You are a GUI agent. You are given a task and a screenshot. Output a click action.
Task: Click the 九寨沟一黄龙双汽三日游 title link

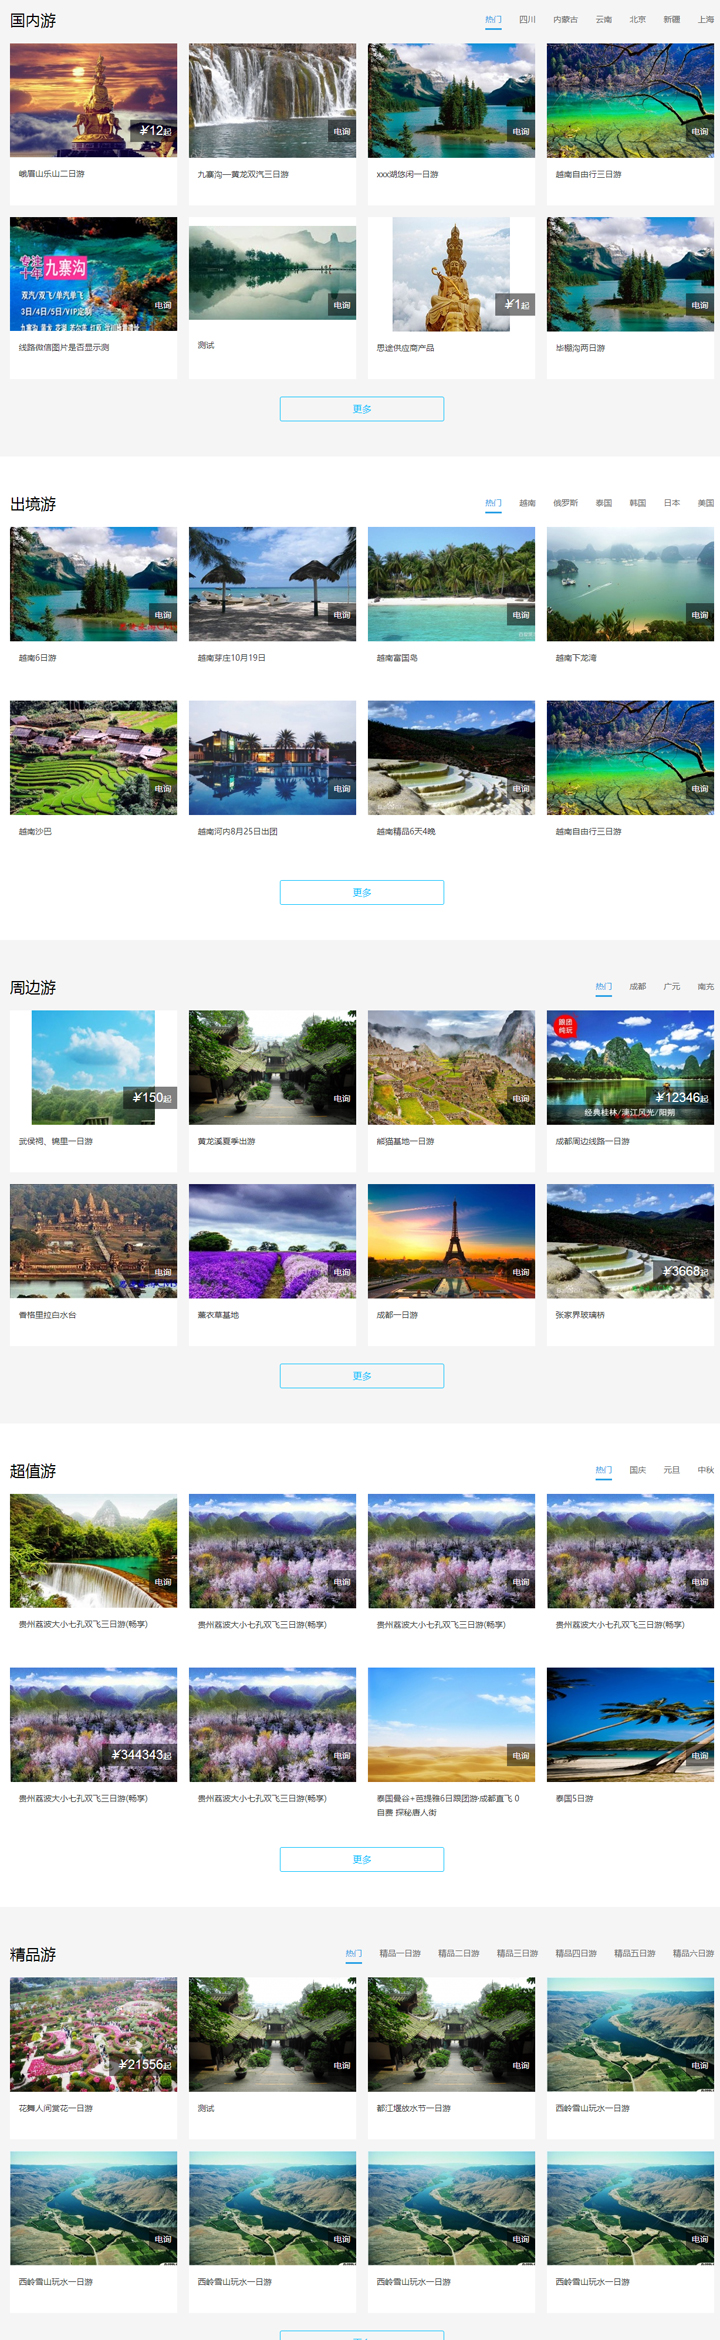[243, 174]
